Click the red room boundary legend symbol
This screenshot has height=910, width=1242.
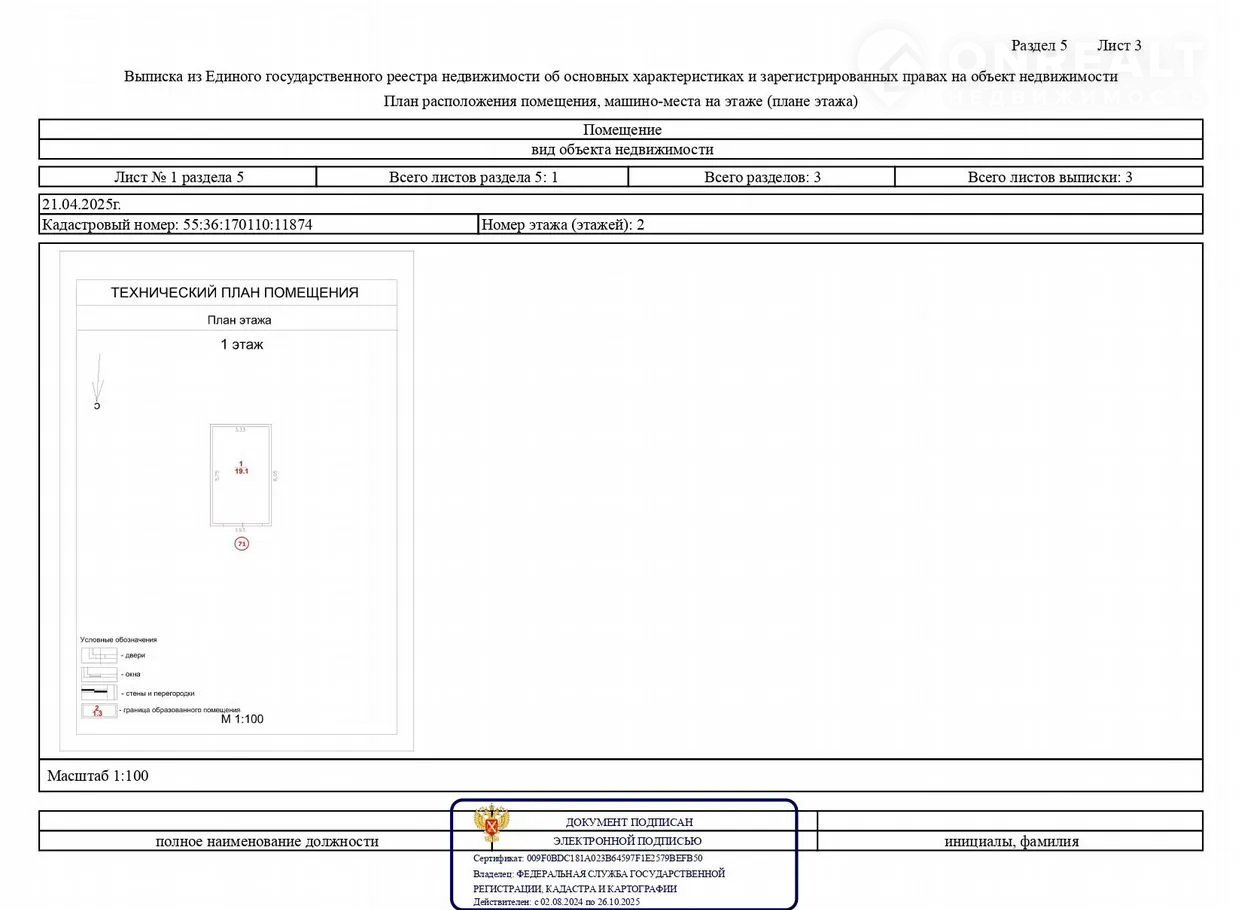[x=98, y=711]
